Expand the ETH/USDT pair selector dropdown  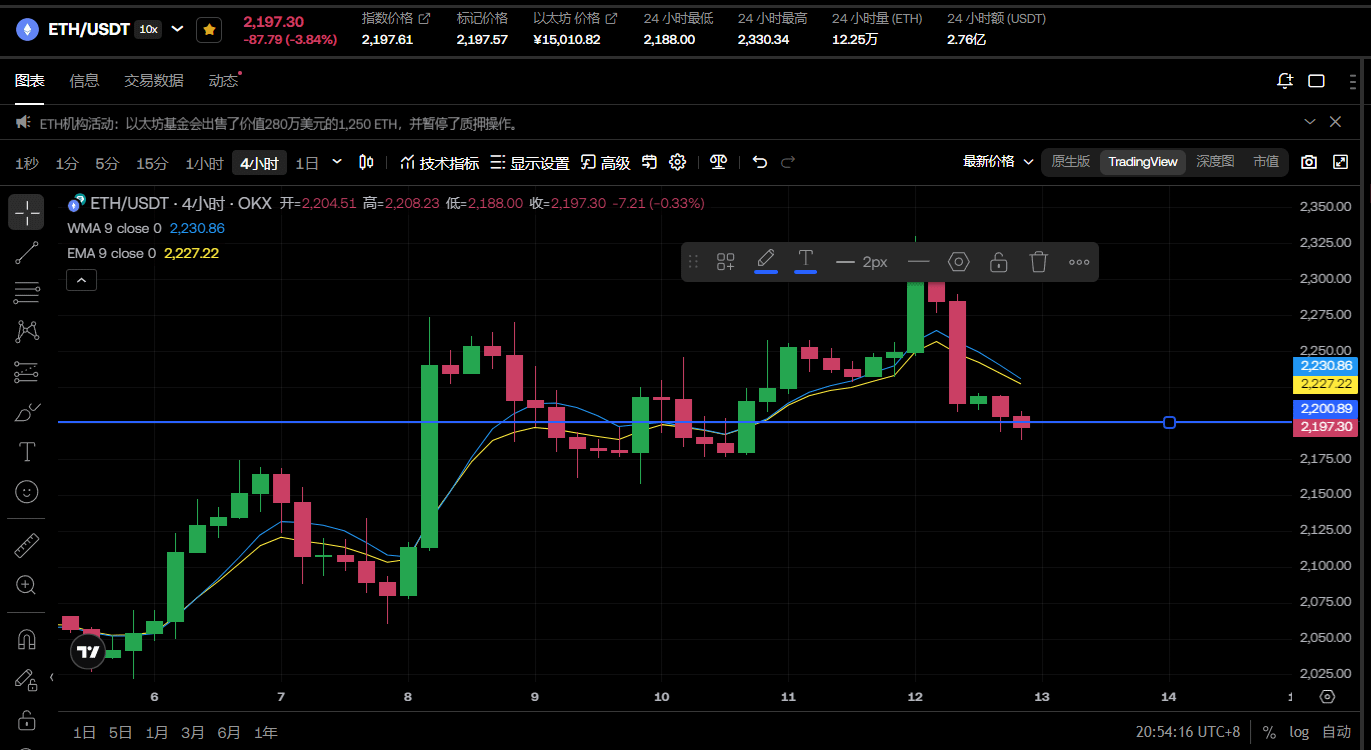(x=178, y=29)
